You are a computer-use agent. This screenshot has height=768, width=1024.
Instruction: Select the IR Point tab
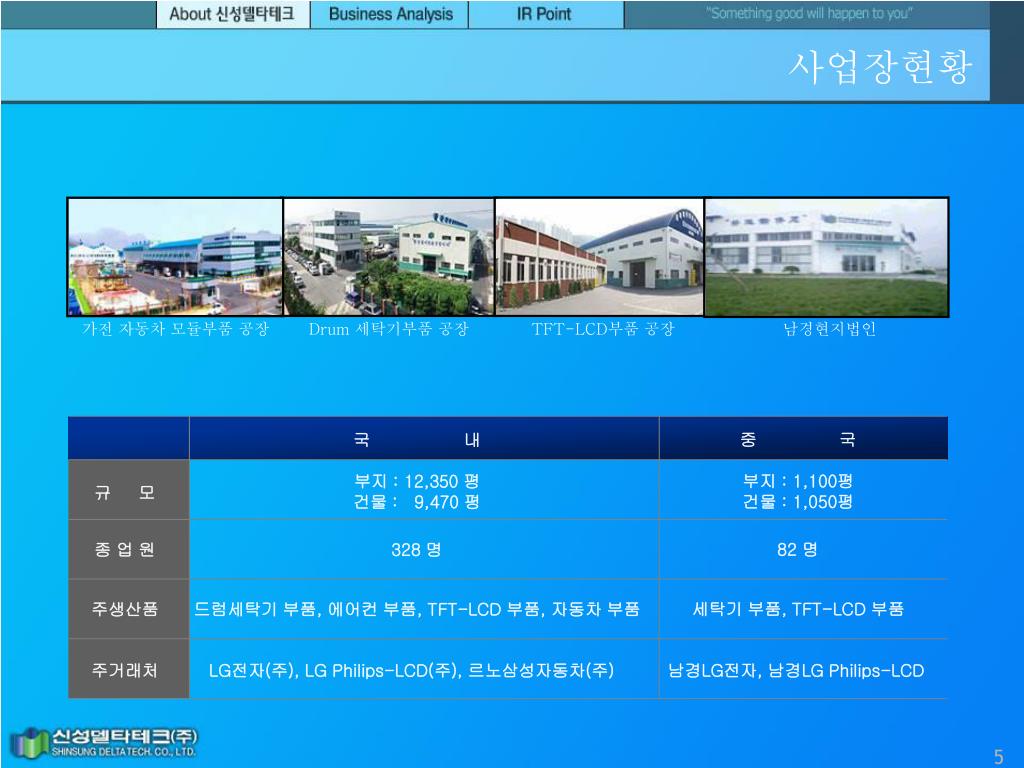546,14
